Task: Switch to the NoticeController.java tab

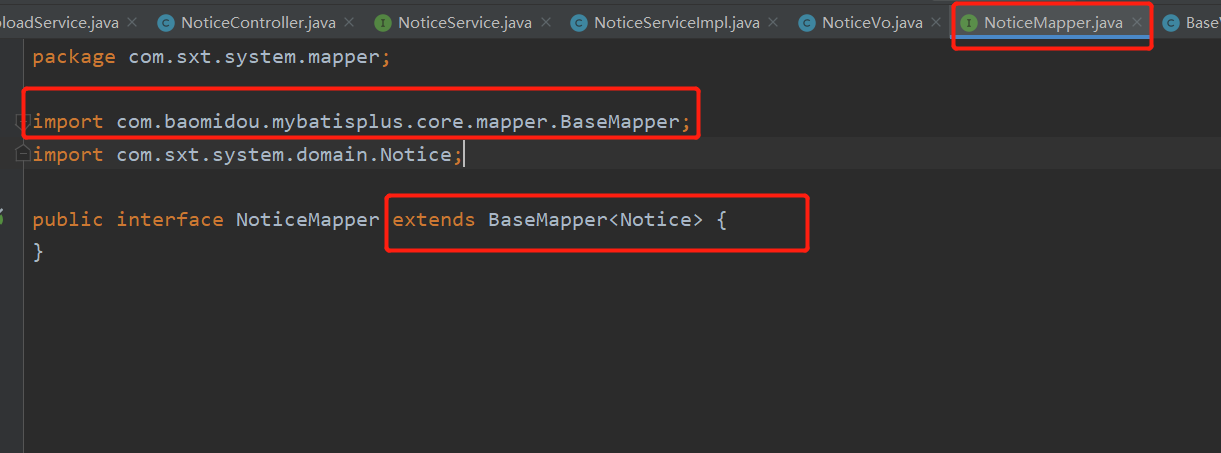Action: (x=258, y=22)
